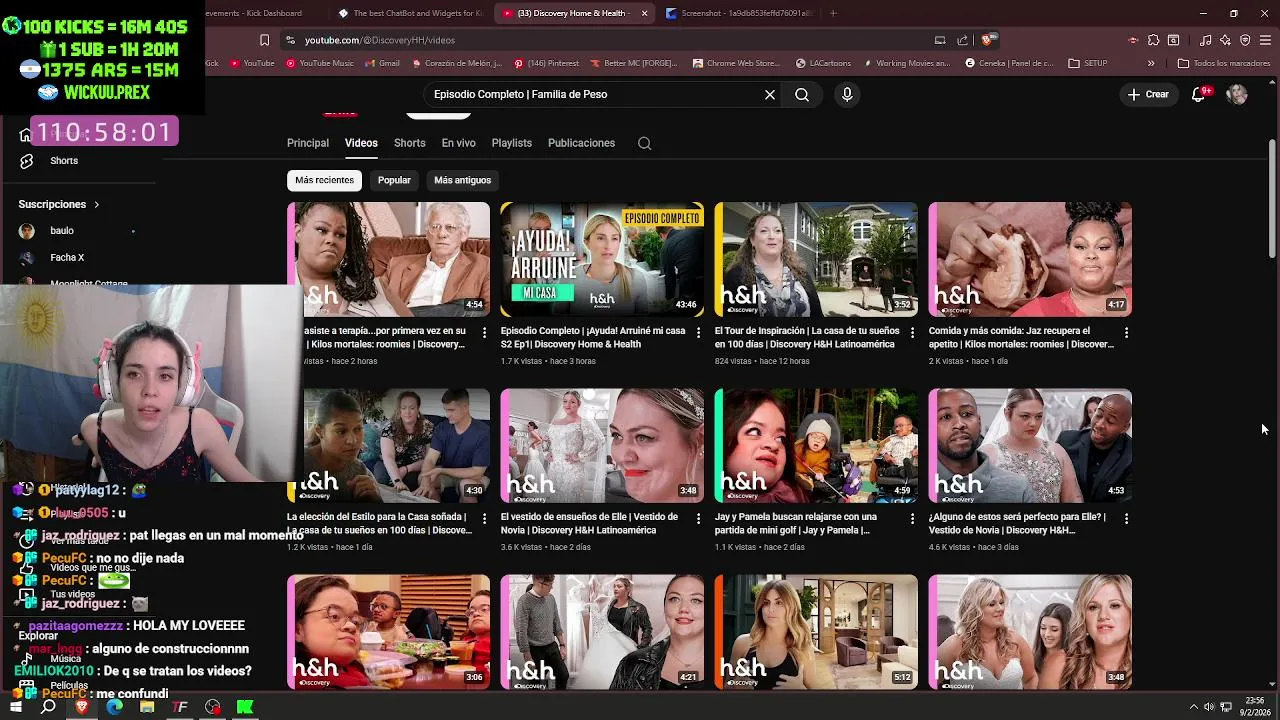Open the Gmail bookmark
The image size is (1280, 720).
click(x=382, y=63)
